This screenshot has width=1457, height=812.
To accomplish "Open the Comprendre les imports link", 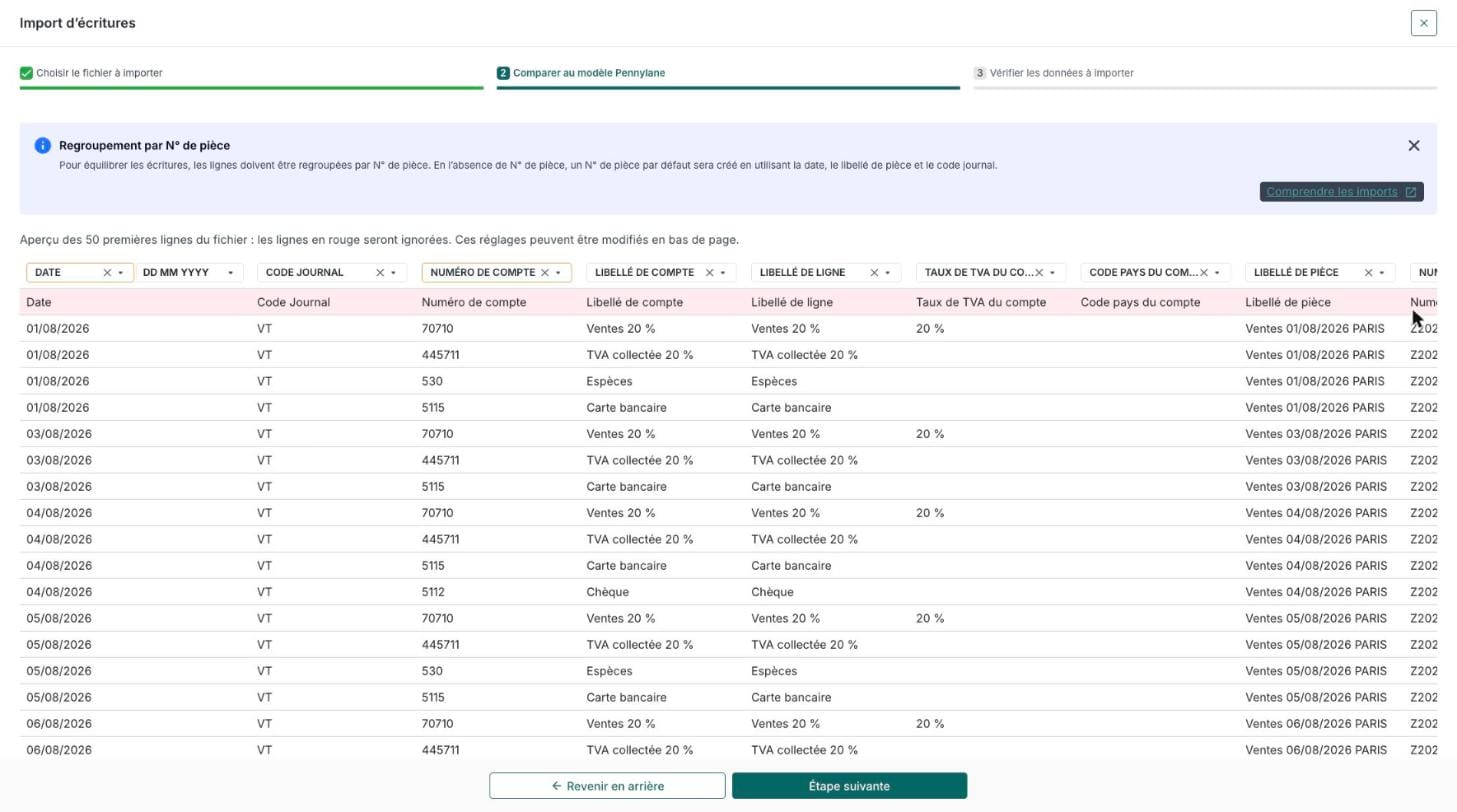I will (1341, 192).
